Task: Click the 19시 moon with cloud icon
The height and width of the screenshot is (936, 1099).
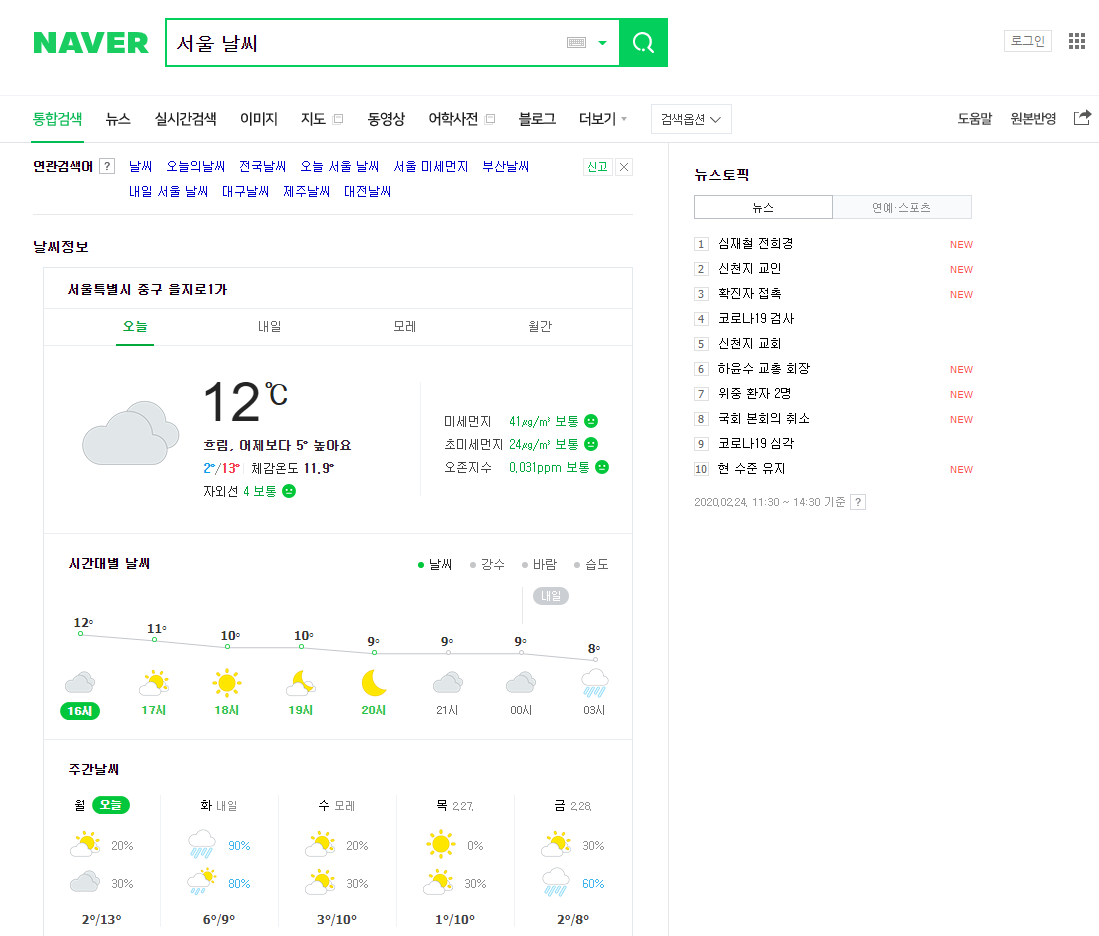Action: 301,682
